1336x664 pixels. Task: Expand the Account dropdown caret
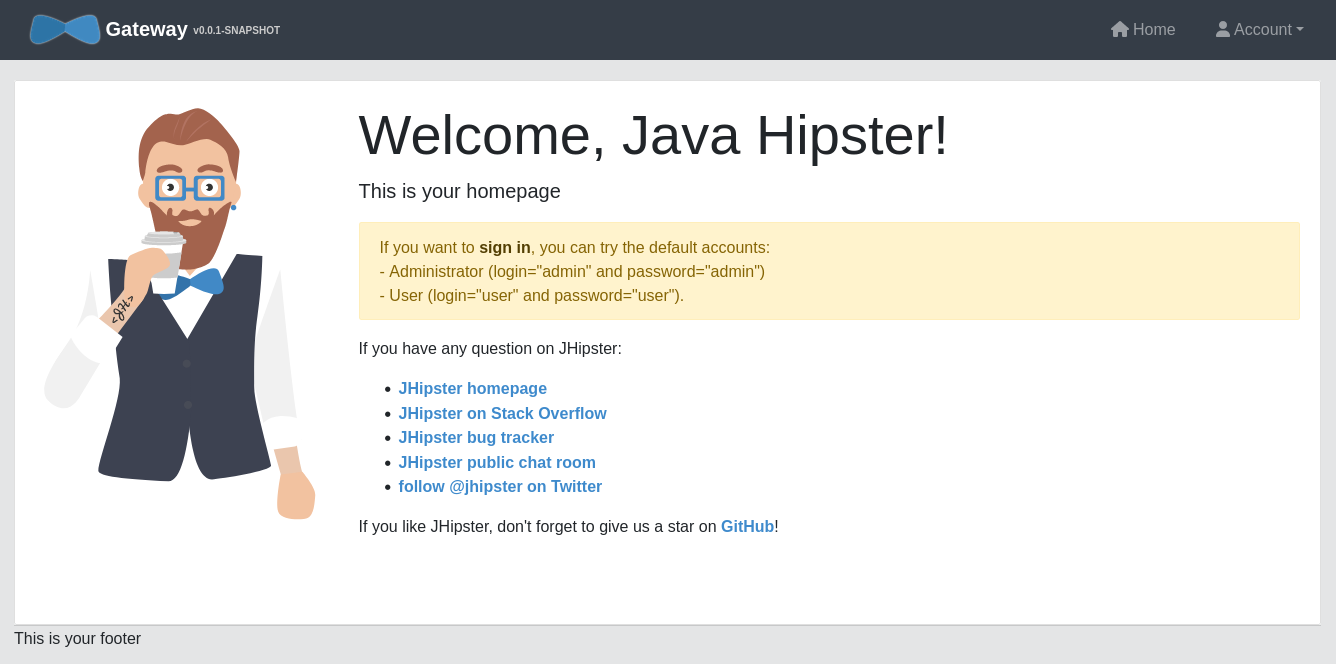pyautogui.click(x=1300, y=29)
